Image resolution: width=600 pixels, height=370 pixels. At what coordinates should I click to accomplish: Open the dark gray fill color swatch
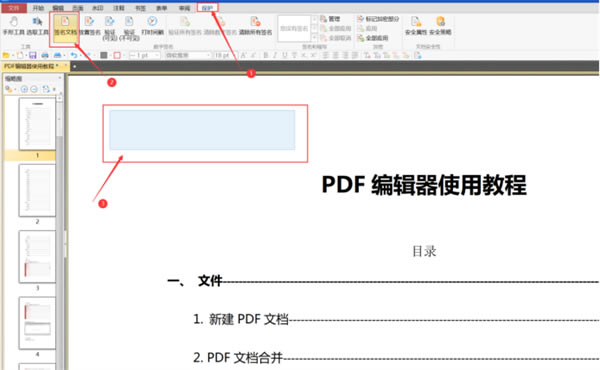[104, 55]
